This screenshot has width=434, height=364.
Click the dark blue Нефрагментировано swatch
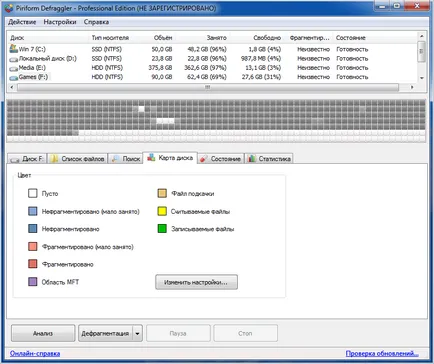(33, 229)
